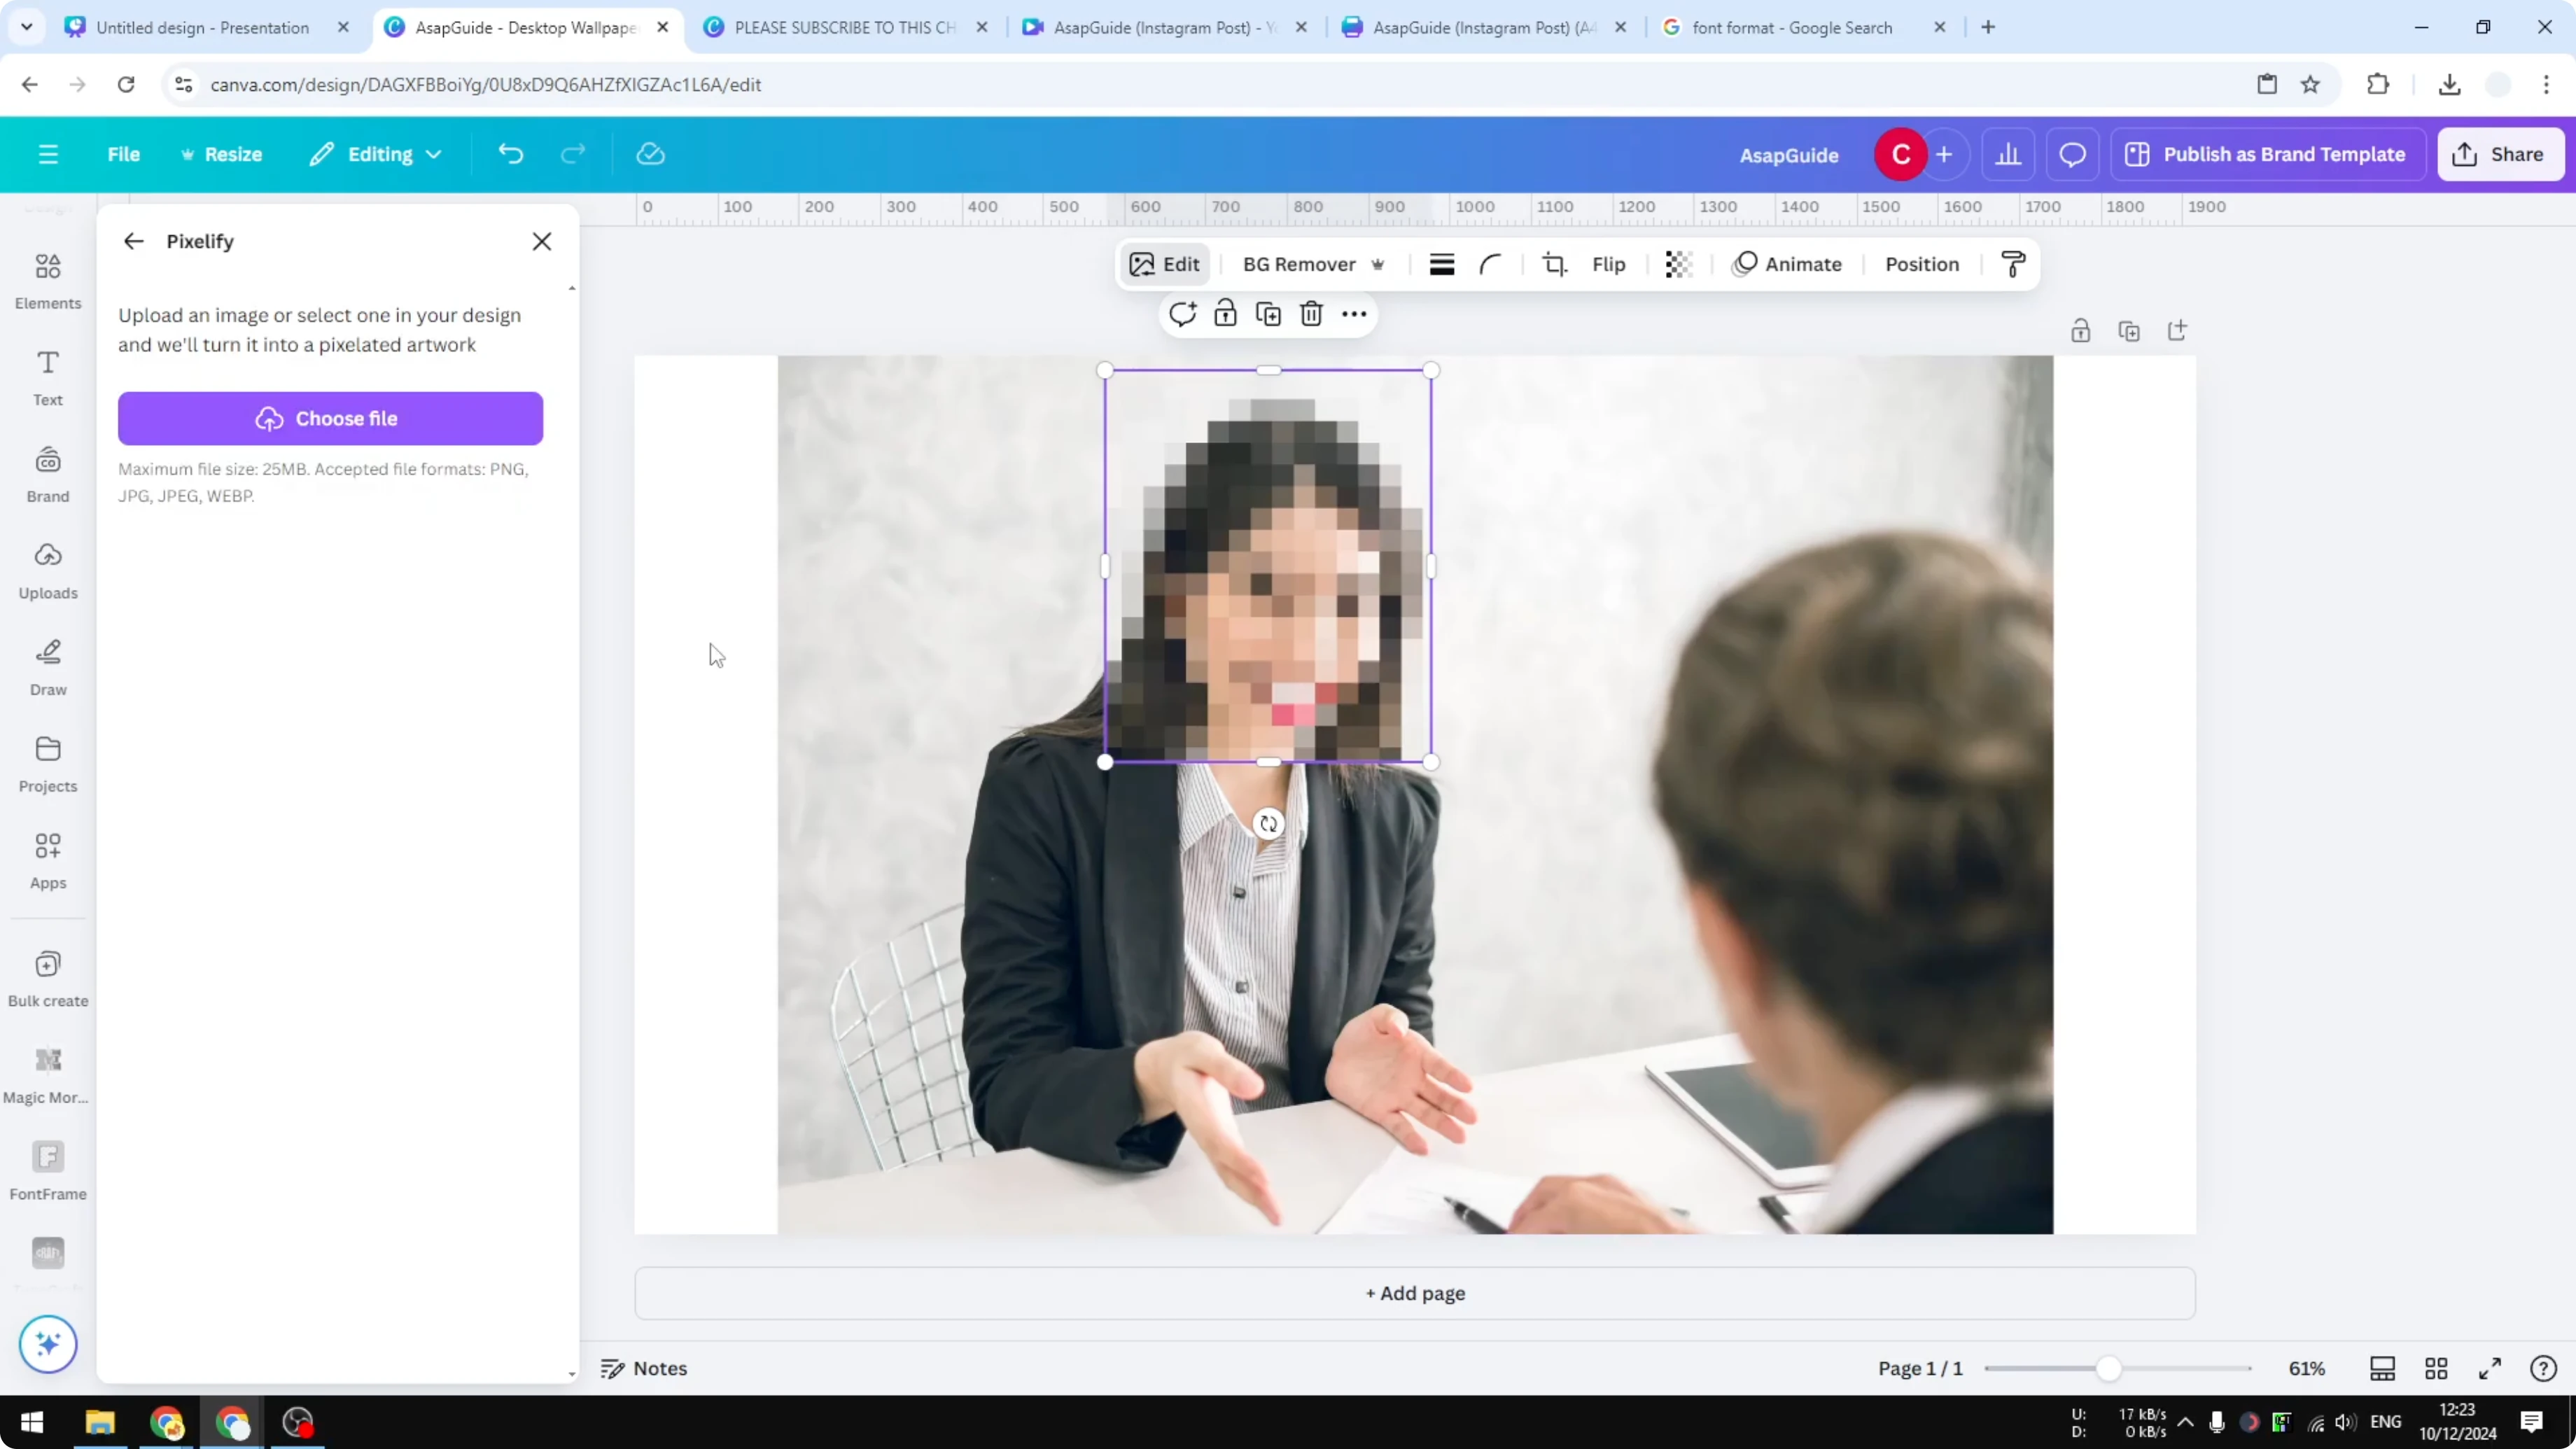Toggle the corner rounding control
Screen dimensions: 2576x1449
click(x=1490, y=264)
